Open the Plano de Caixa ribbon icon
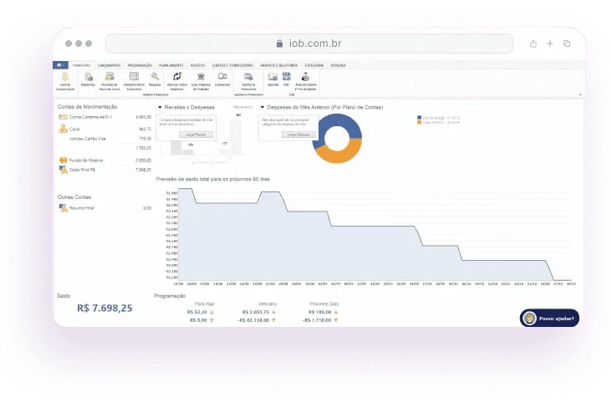This screenshot has width=612, height=408. coord(110,77)
